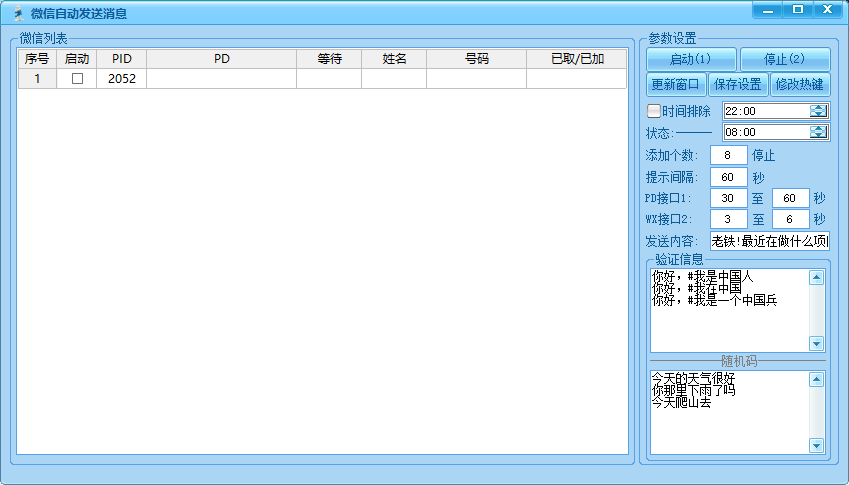Click the line 今天爬山去
849x485 pixels.
click(681, 402)
